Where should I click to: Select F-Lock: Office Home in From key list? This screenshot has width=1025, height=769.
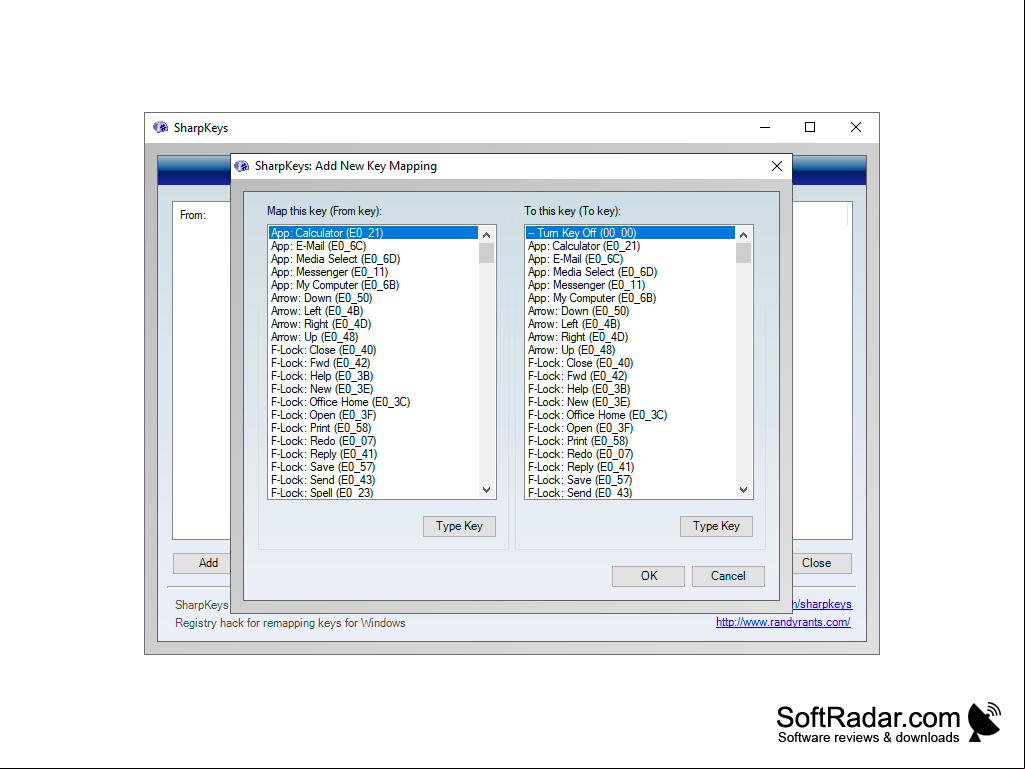pyautogui.click(x=373, y=402)
